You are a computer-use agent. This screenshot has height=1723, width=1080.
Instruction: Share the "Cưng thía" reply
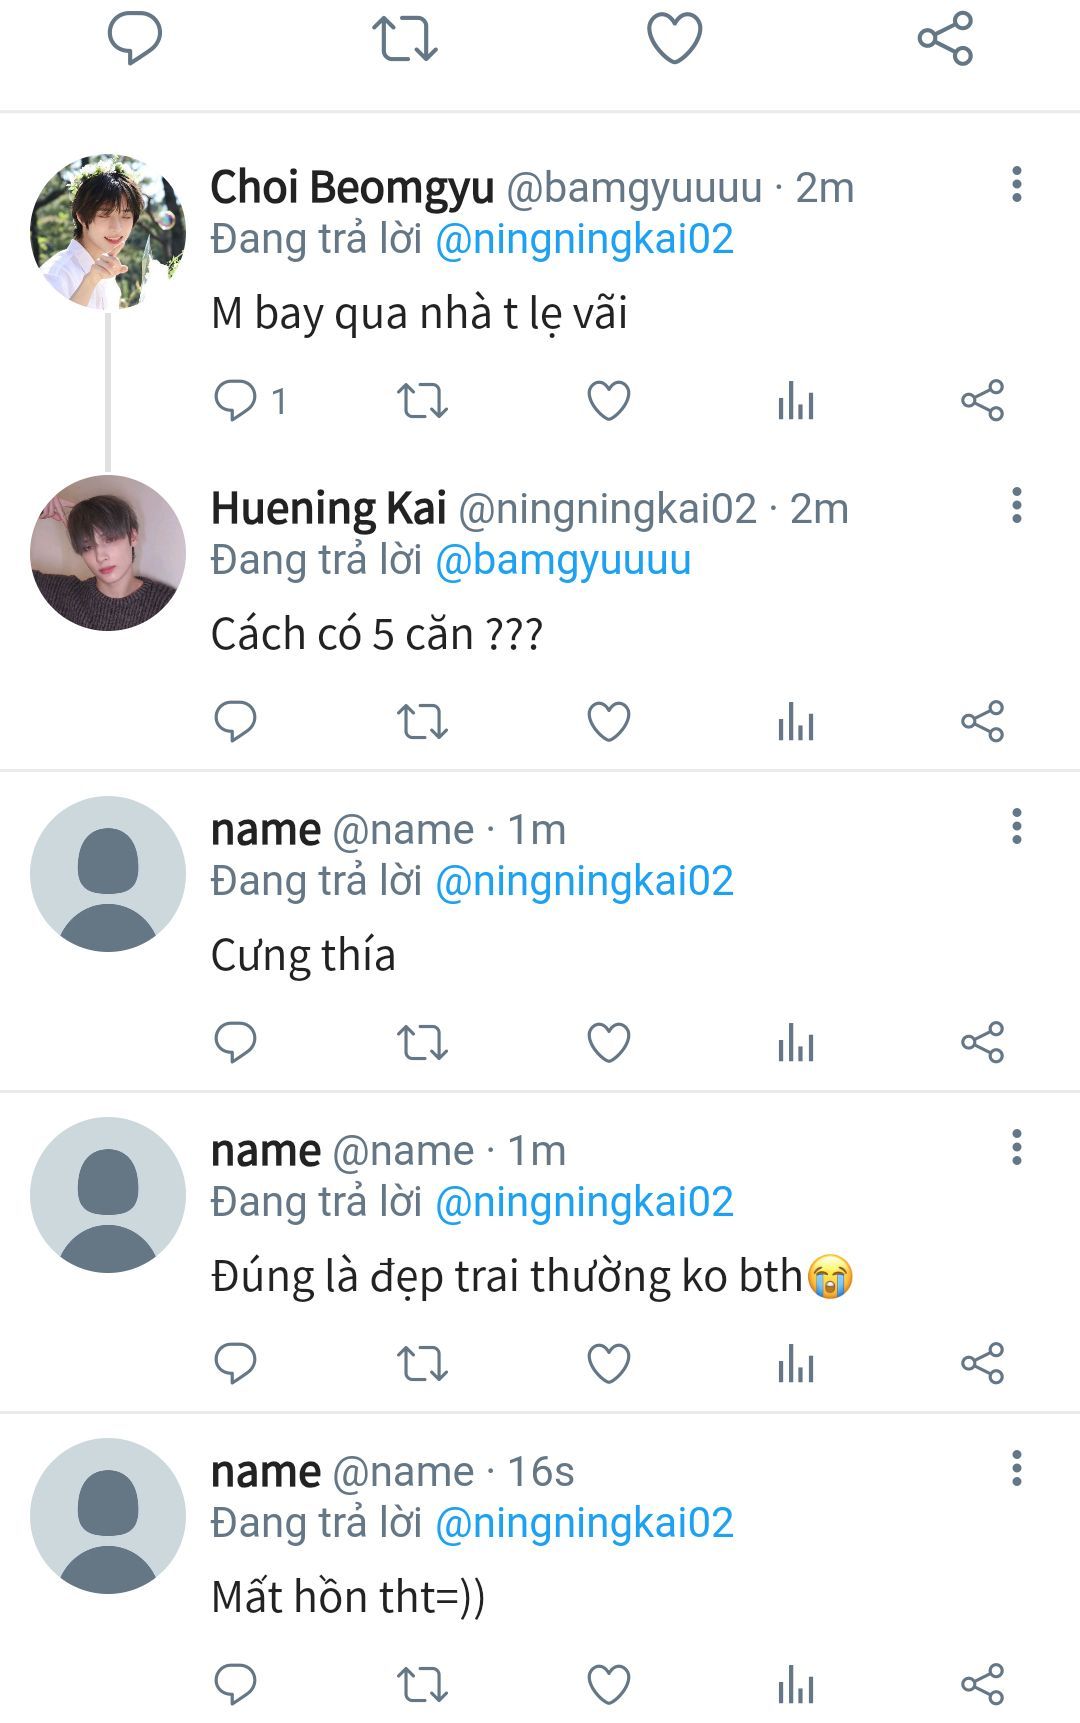click(x=982, y=1042)
